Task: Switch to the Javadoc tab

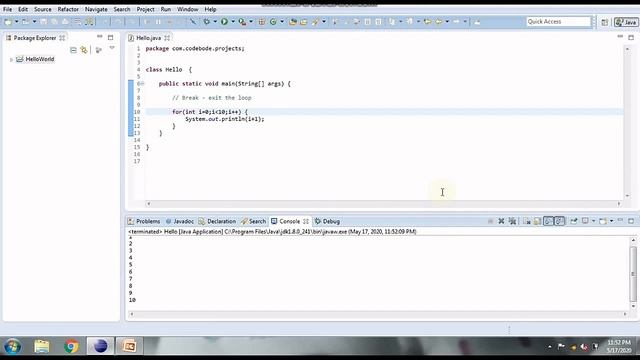Action: (x=180, y=221)
